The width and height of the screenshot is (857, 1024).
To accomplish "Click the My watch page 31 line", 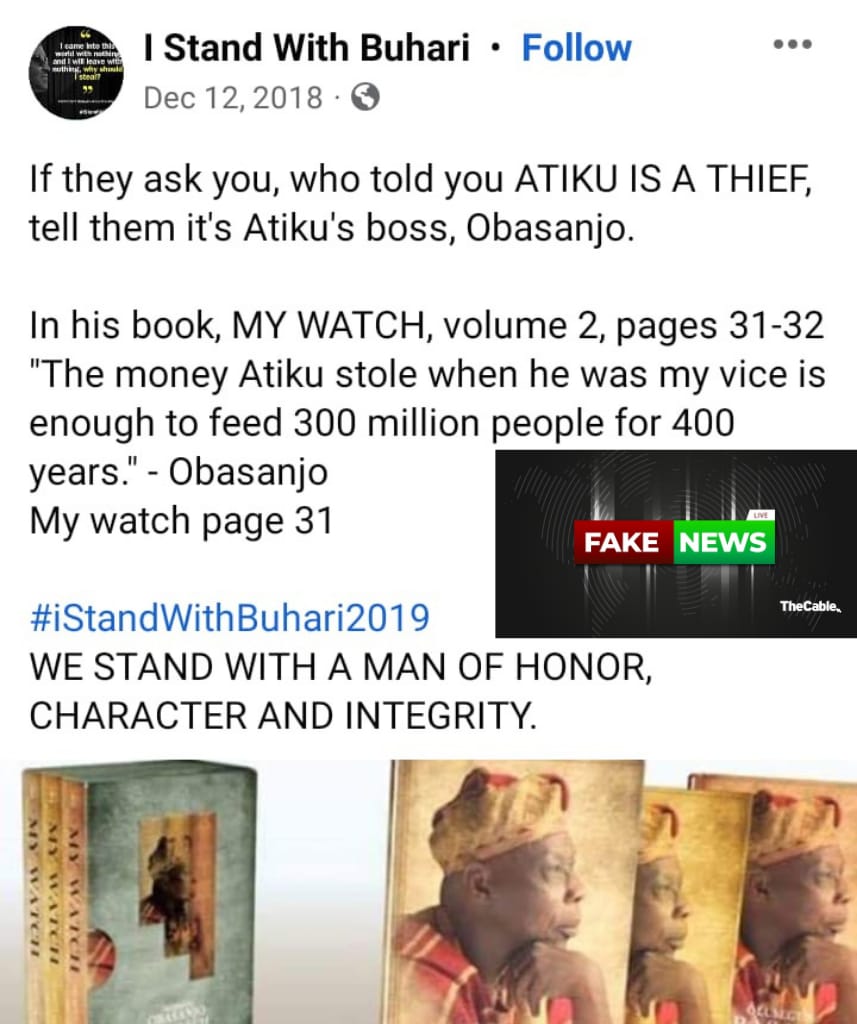I will [x=181, y=521].
